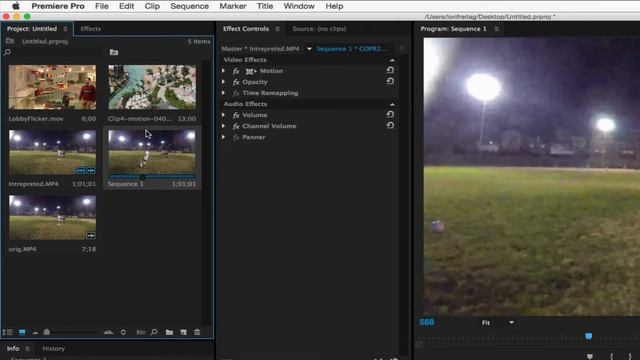Reset the Channel Volume effect
640x360 pixels.
coord(390,125)
